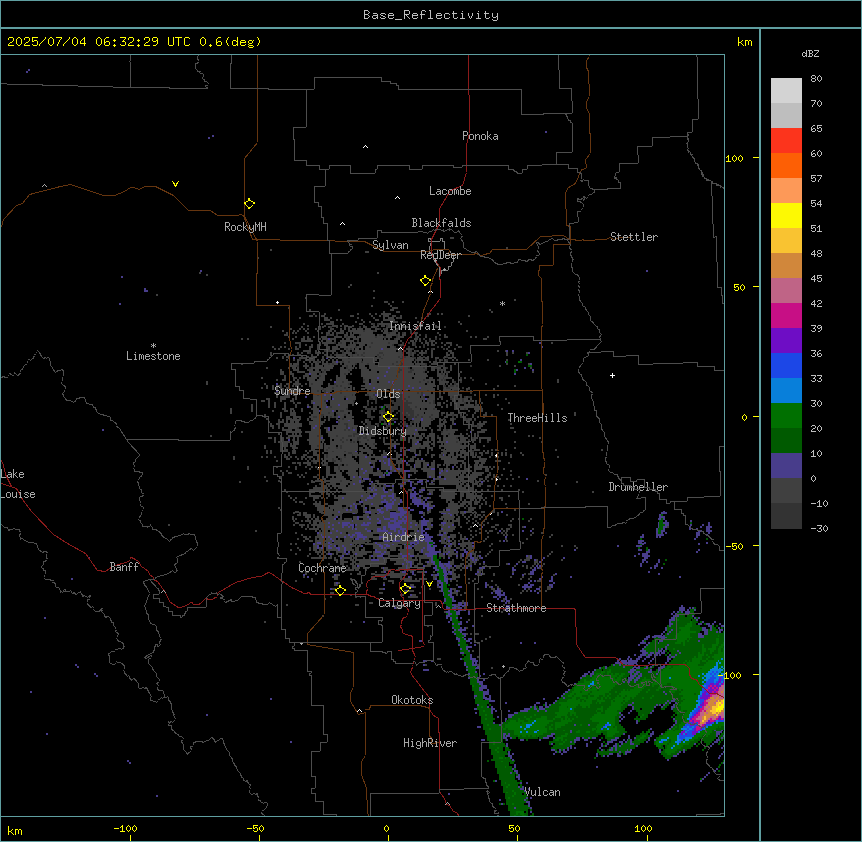The height and width of the screenshot is (842, 862).
Task: Click the HighRiver city label
Action: click(x=430, y=743)
